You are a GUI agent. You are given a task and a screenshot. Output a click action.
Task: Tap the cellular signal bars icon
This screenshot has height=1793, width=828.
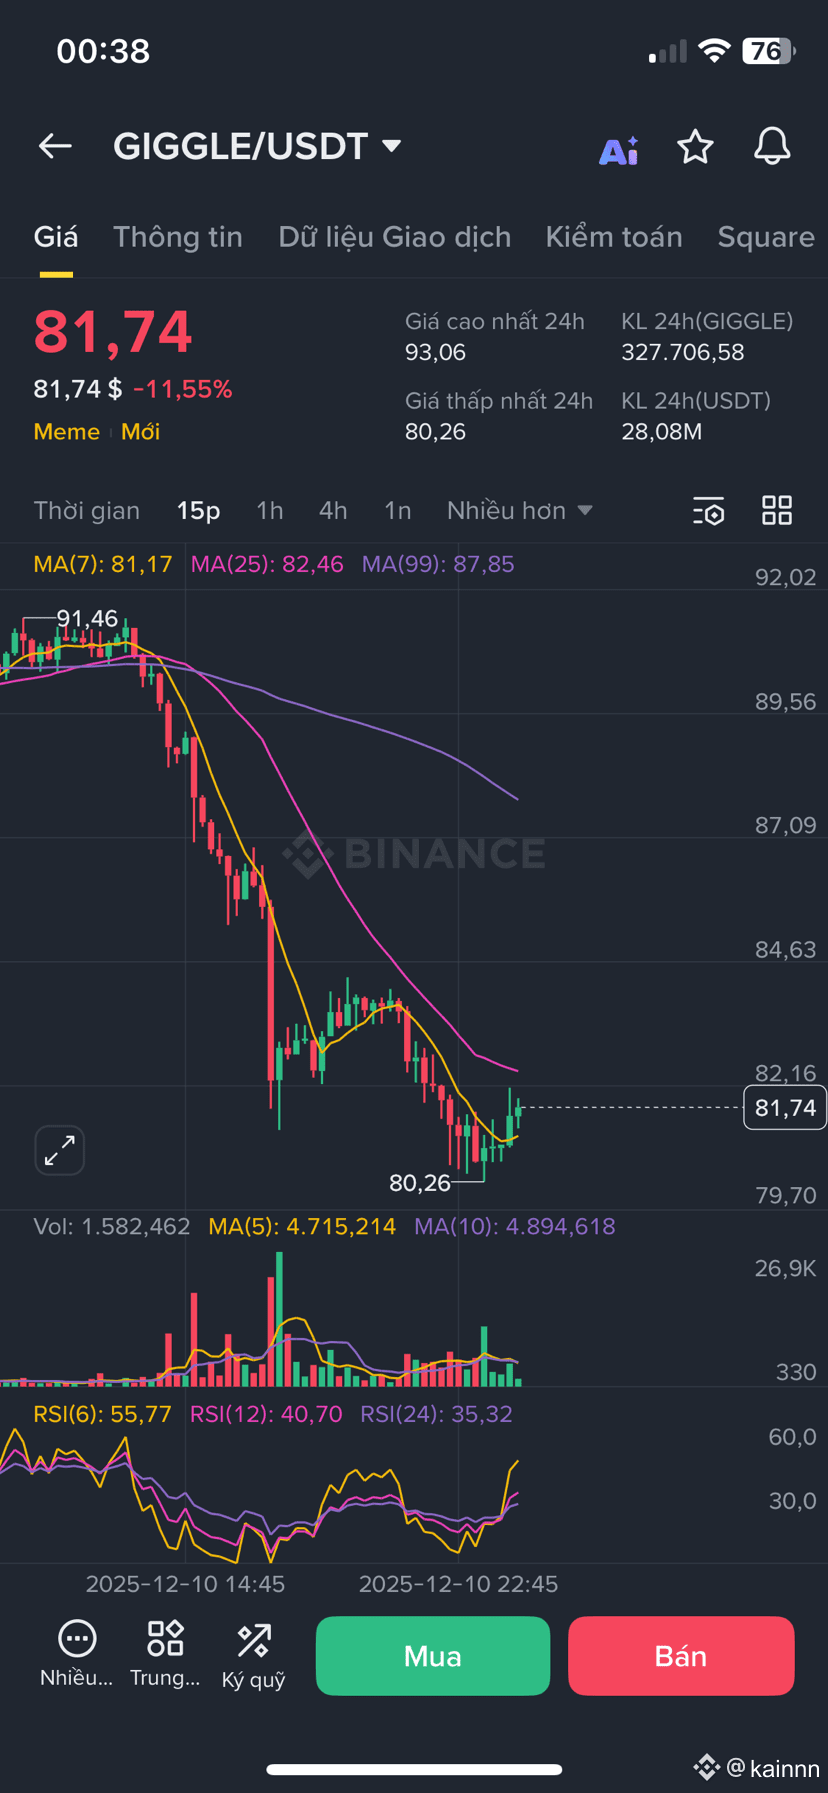pyautogui.click(x=667, y=52)
